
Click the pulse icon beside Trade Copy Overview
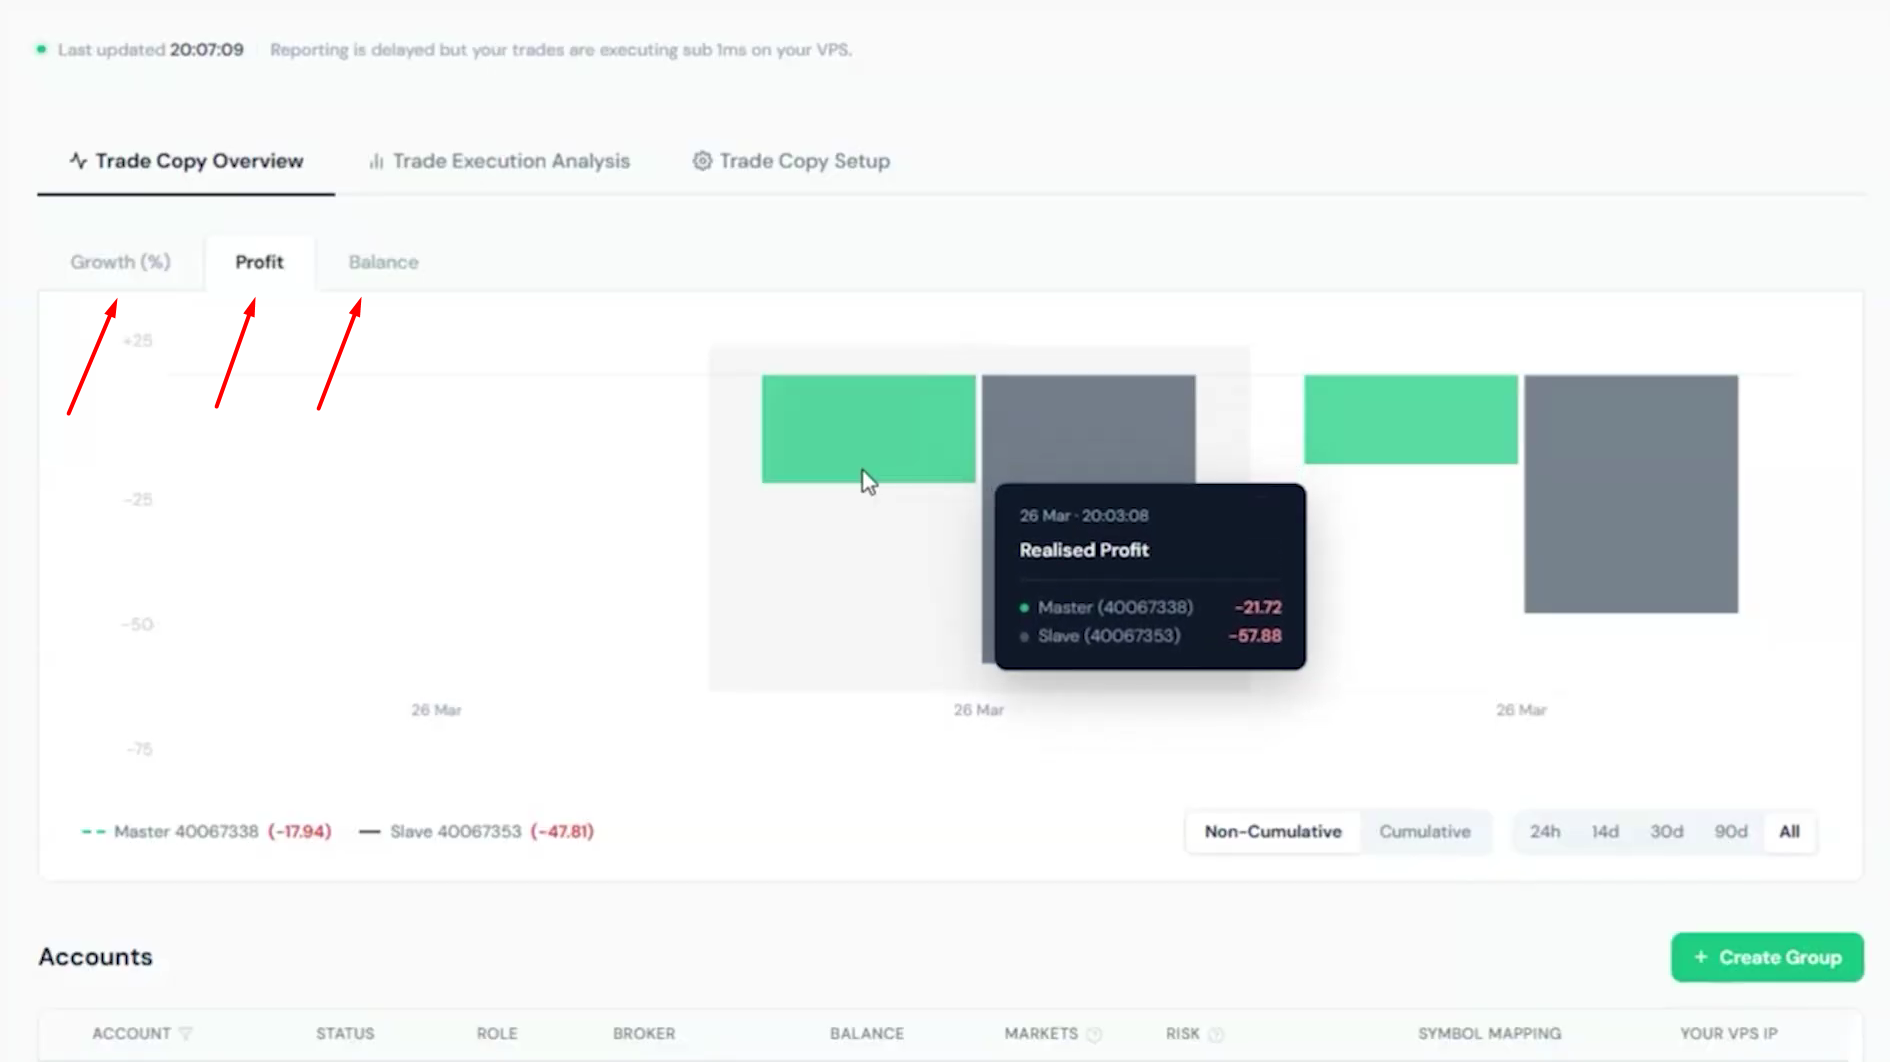78,160
